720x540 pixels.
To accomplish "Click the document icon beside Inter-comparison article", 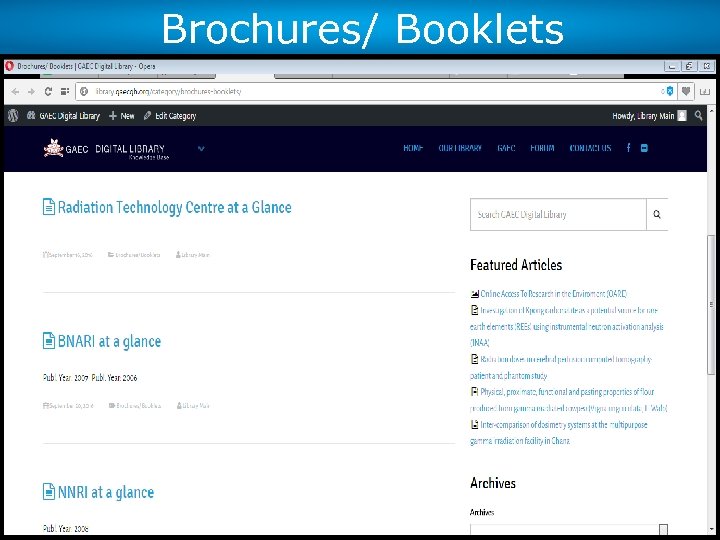I will click(475, 425).
